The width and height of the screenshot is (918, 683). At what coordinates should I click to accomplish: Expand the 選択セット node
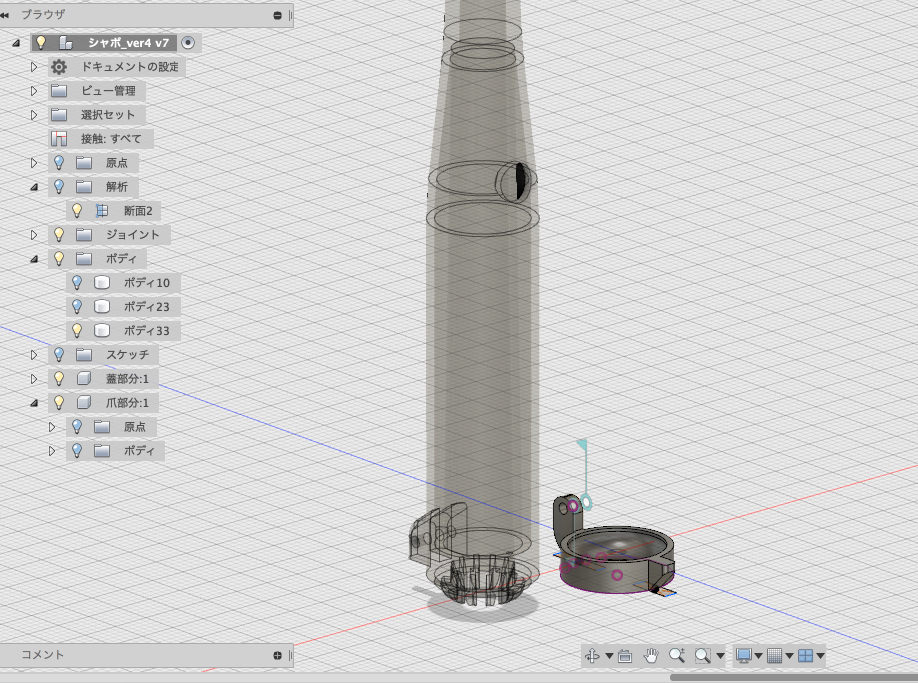(34, 115)
